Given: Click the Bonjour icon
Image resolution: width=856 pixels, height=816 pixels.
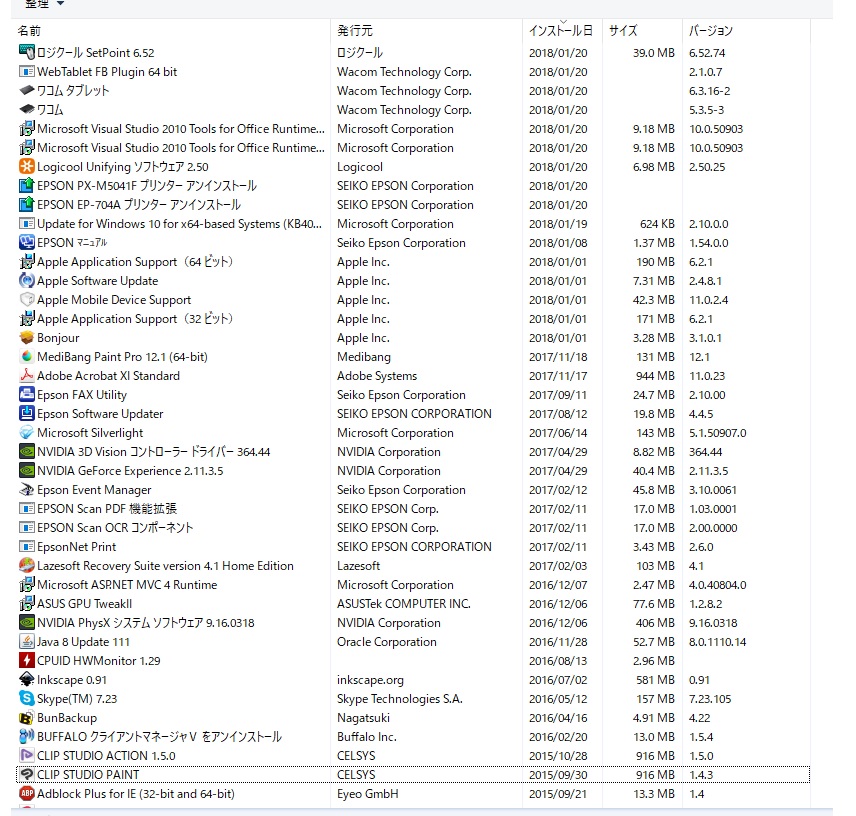Looking at the screenshot, I should coord(27,337).
